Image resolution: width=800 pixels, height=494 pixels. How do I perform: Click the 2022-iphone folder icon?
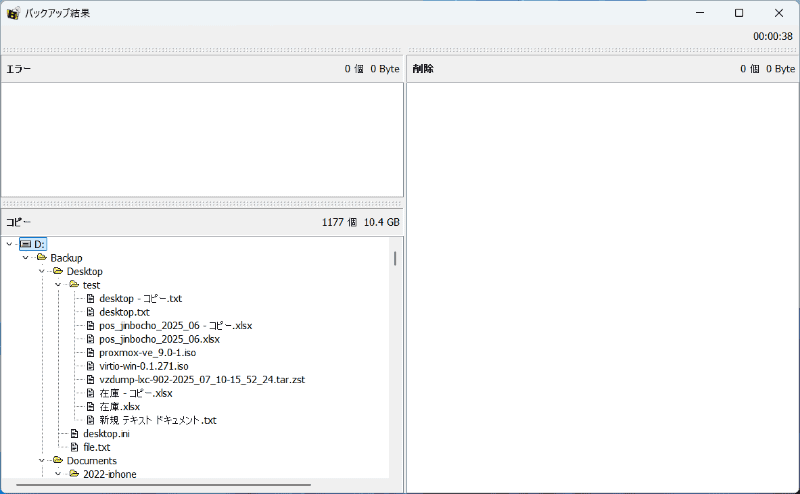click(74, 474)
